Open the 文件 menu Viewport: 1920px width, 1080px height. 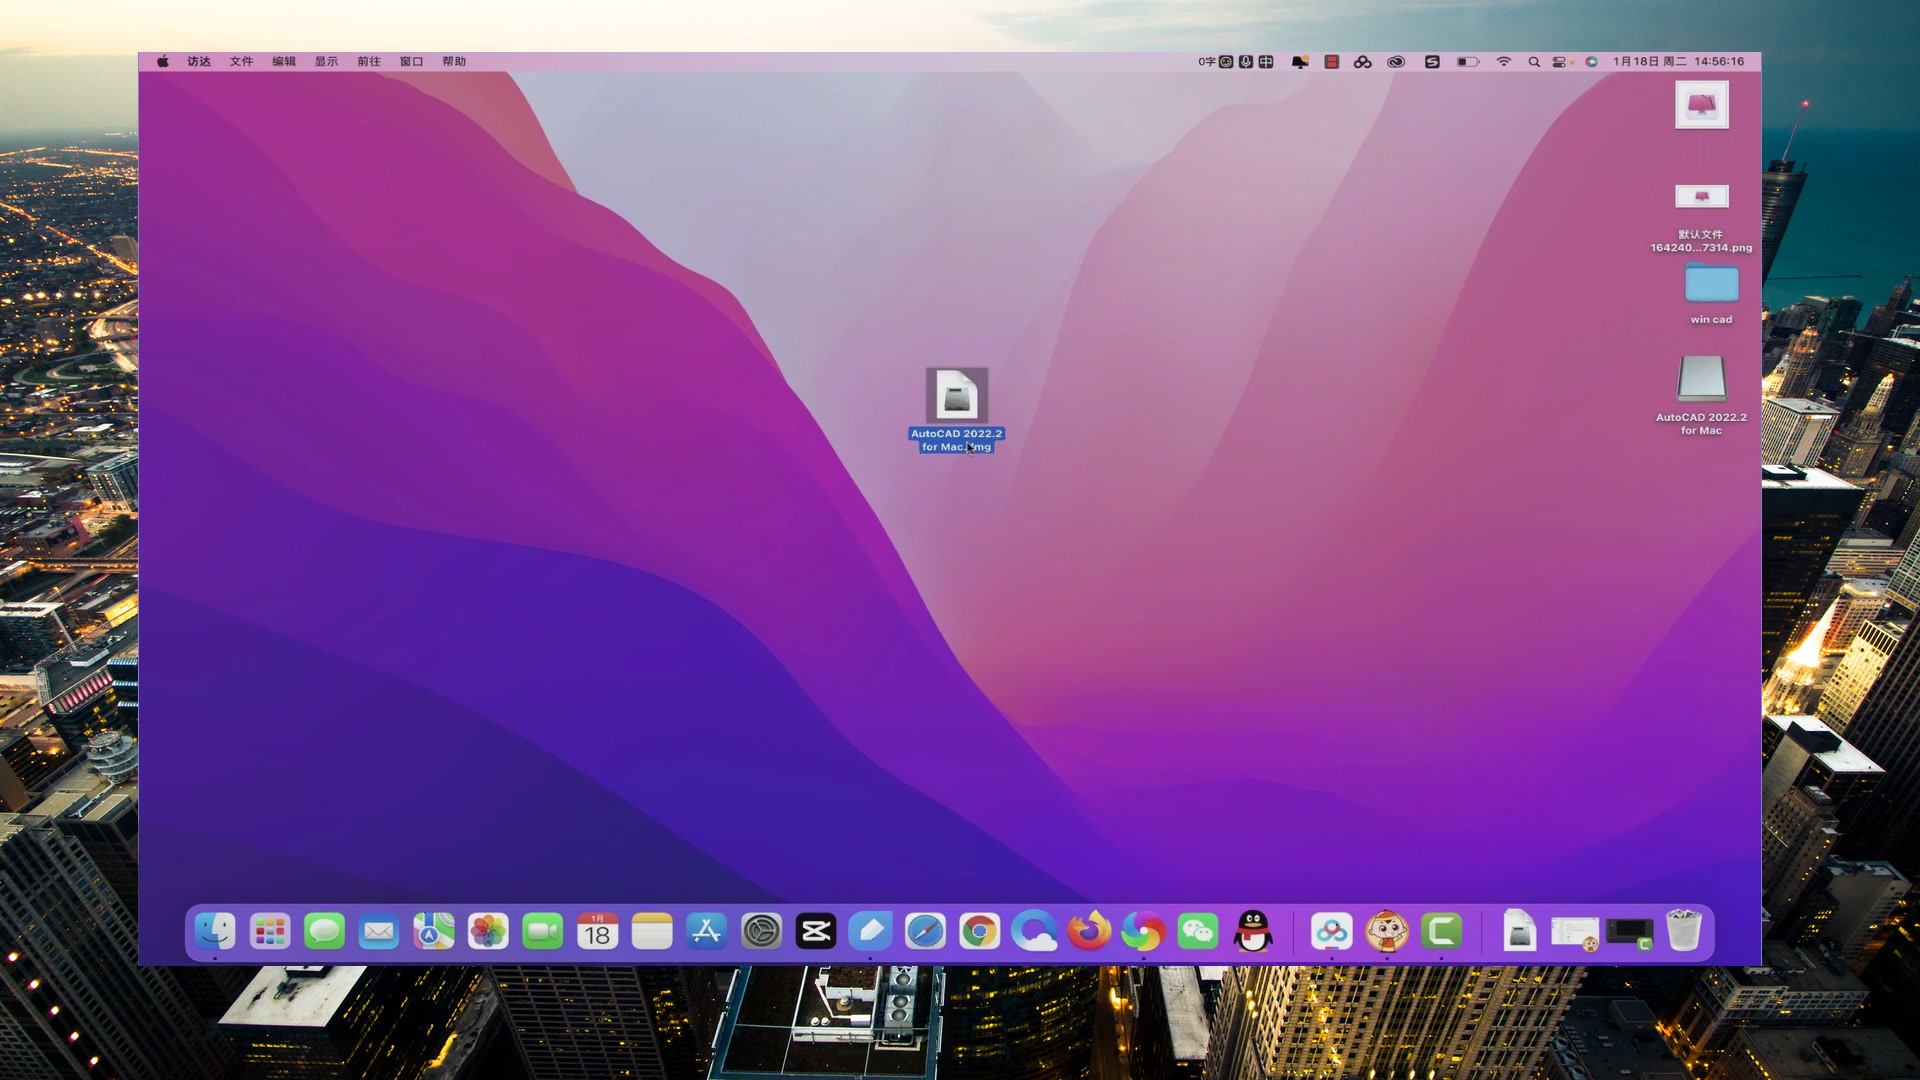click(x=241, y=62)
